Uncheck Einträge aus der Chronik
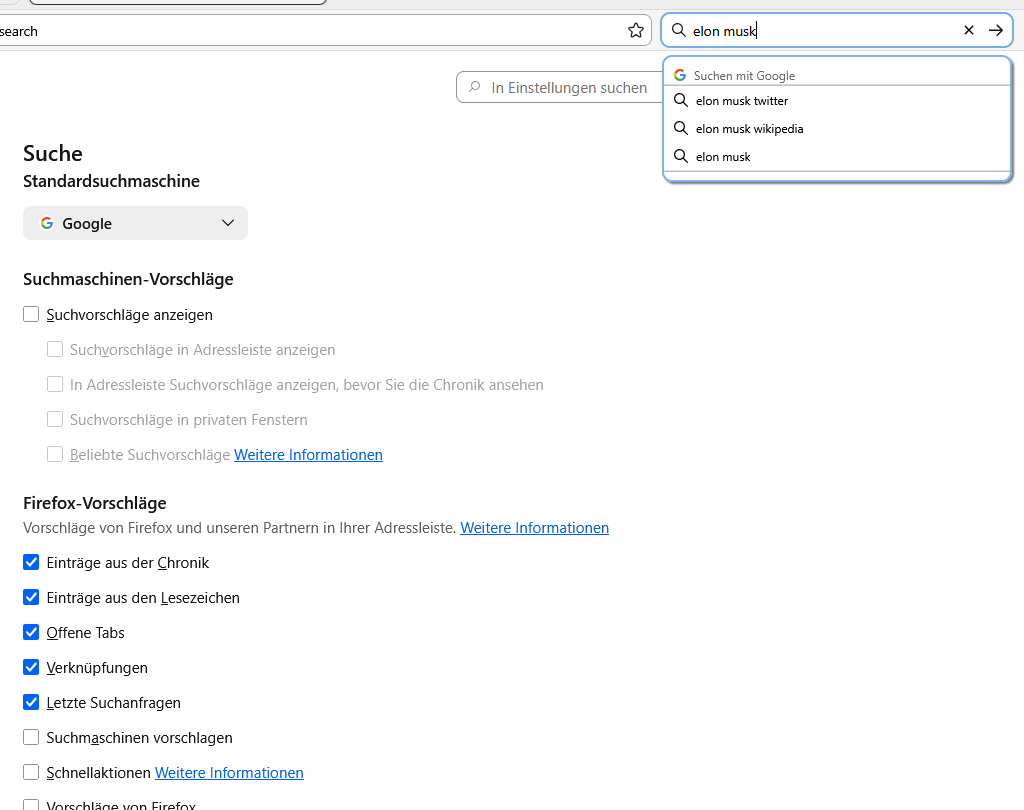Viewport: 1024px width, 810px height. pyautogui.click(x=31, y=563)
